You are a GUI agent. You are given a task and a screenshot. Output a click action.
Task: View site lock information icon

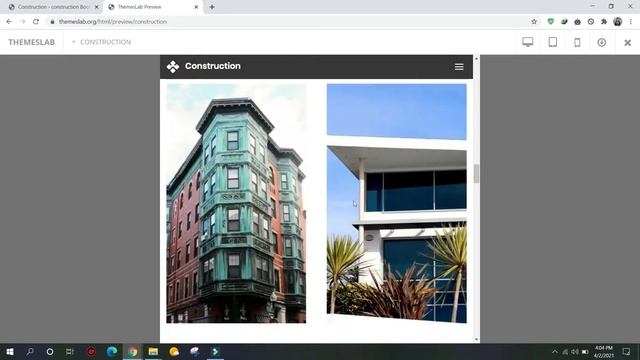tap(52, 22)
